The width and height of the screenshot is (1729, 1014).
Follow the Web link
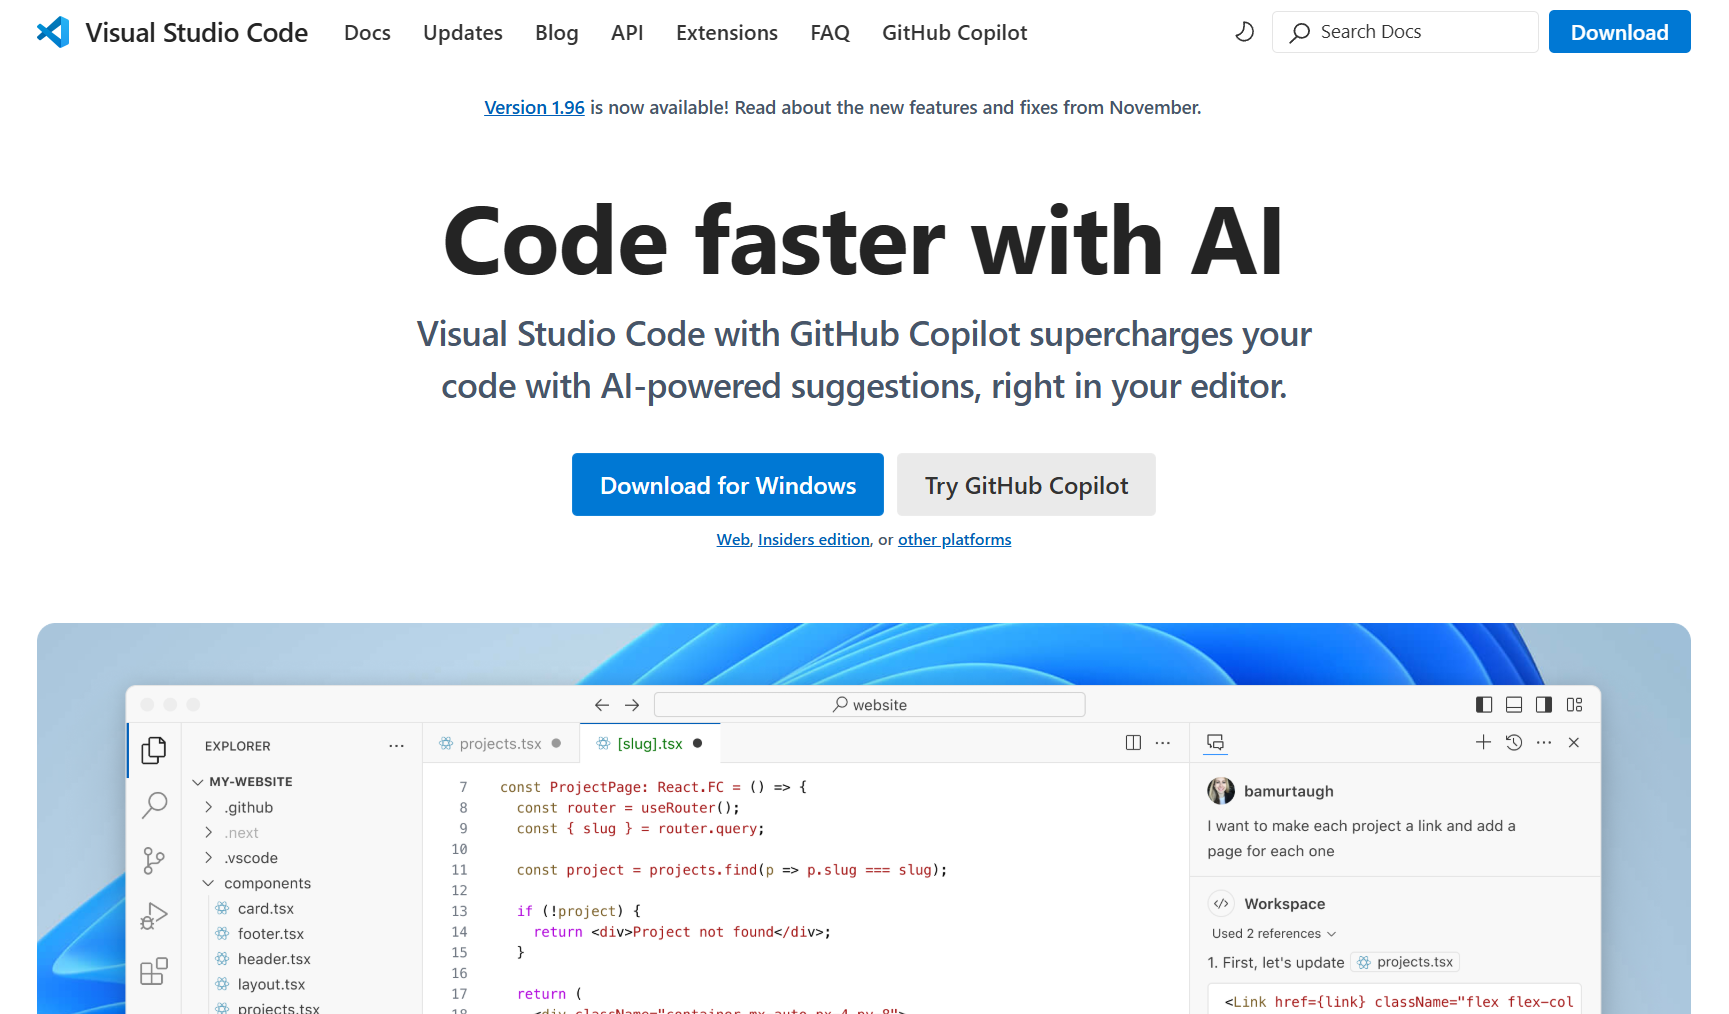pyautogui.click(x=733, y=539)
